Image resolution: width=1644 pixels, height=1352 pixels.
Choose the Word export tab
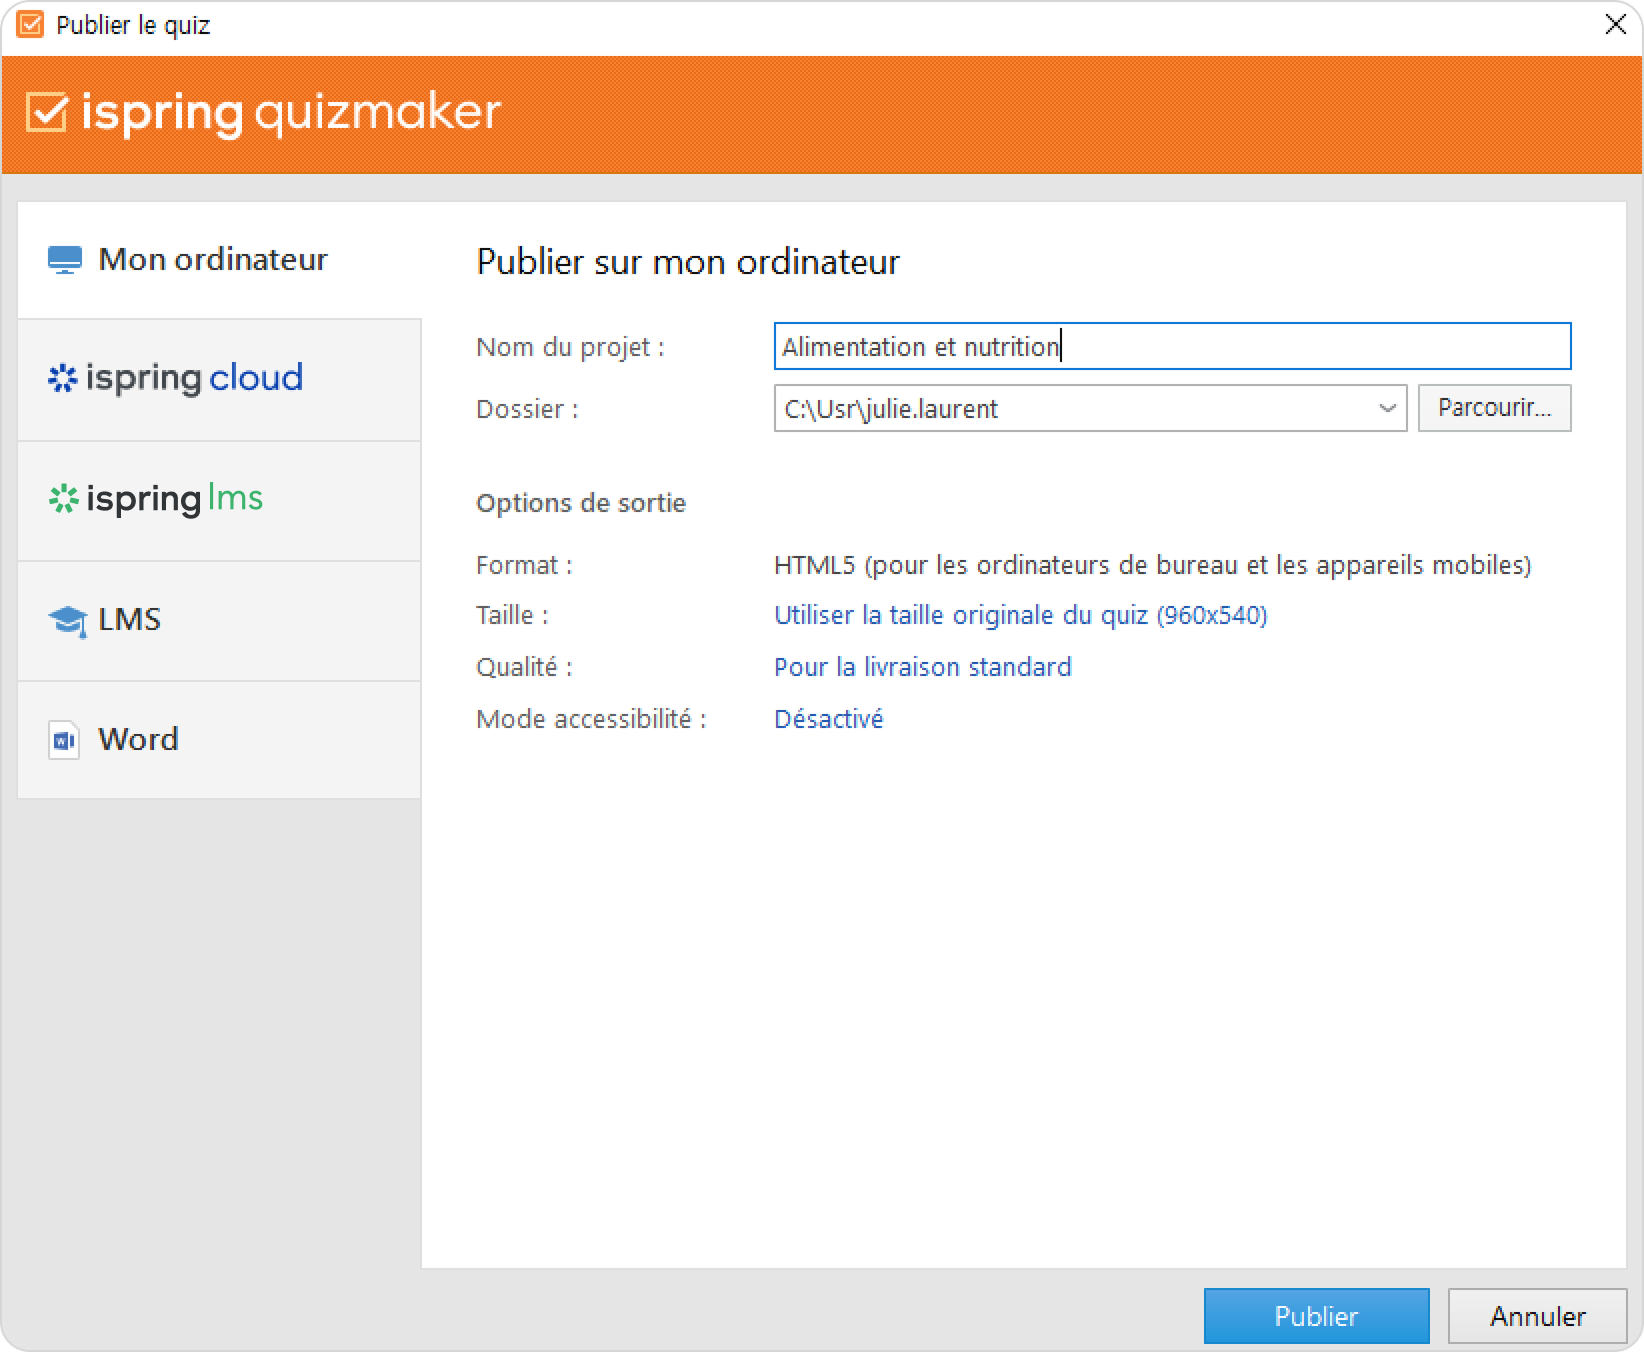click(x=139, y=740)
